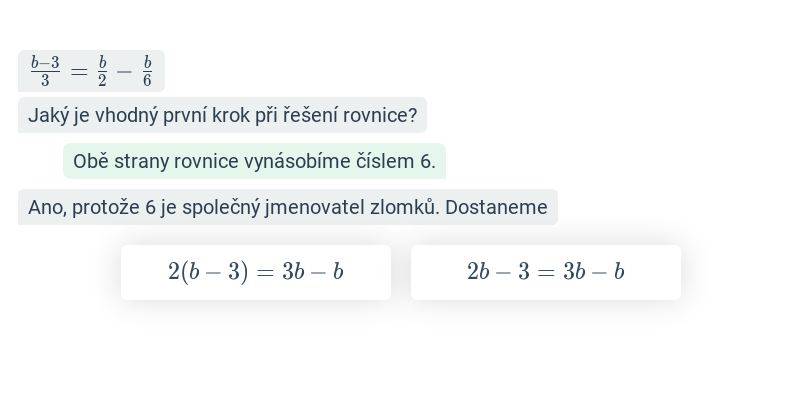
Task: Click '3b − b' in the first answer option
Action: [313, 272]
